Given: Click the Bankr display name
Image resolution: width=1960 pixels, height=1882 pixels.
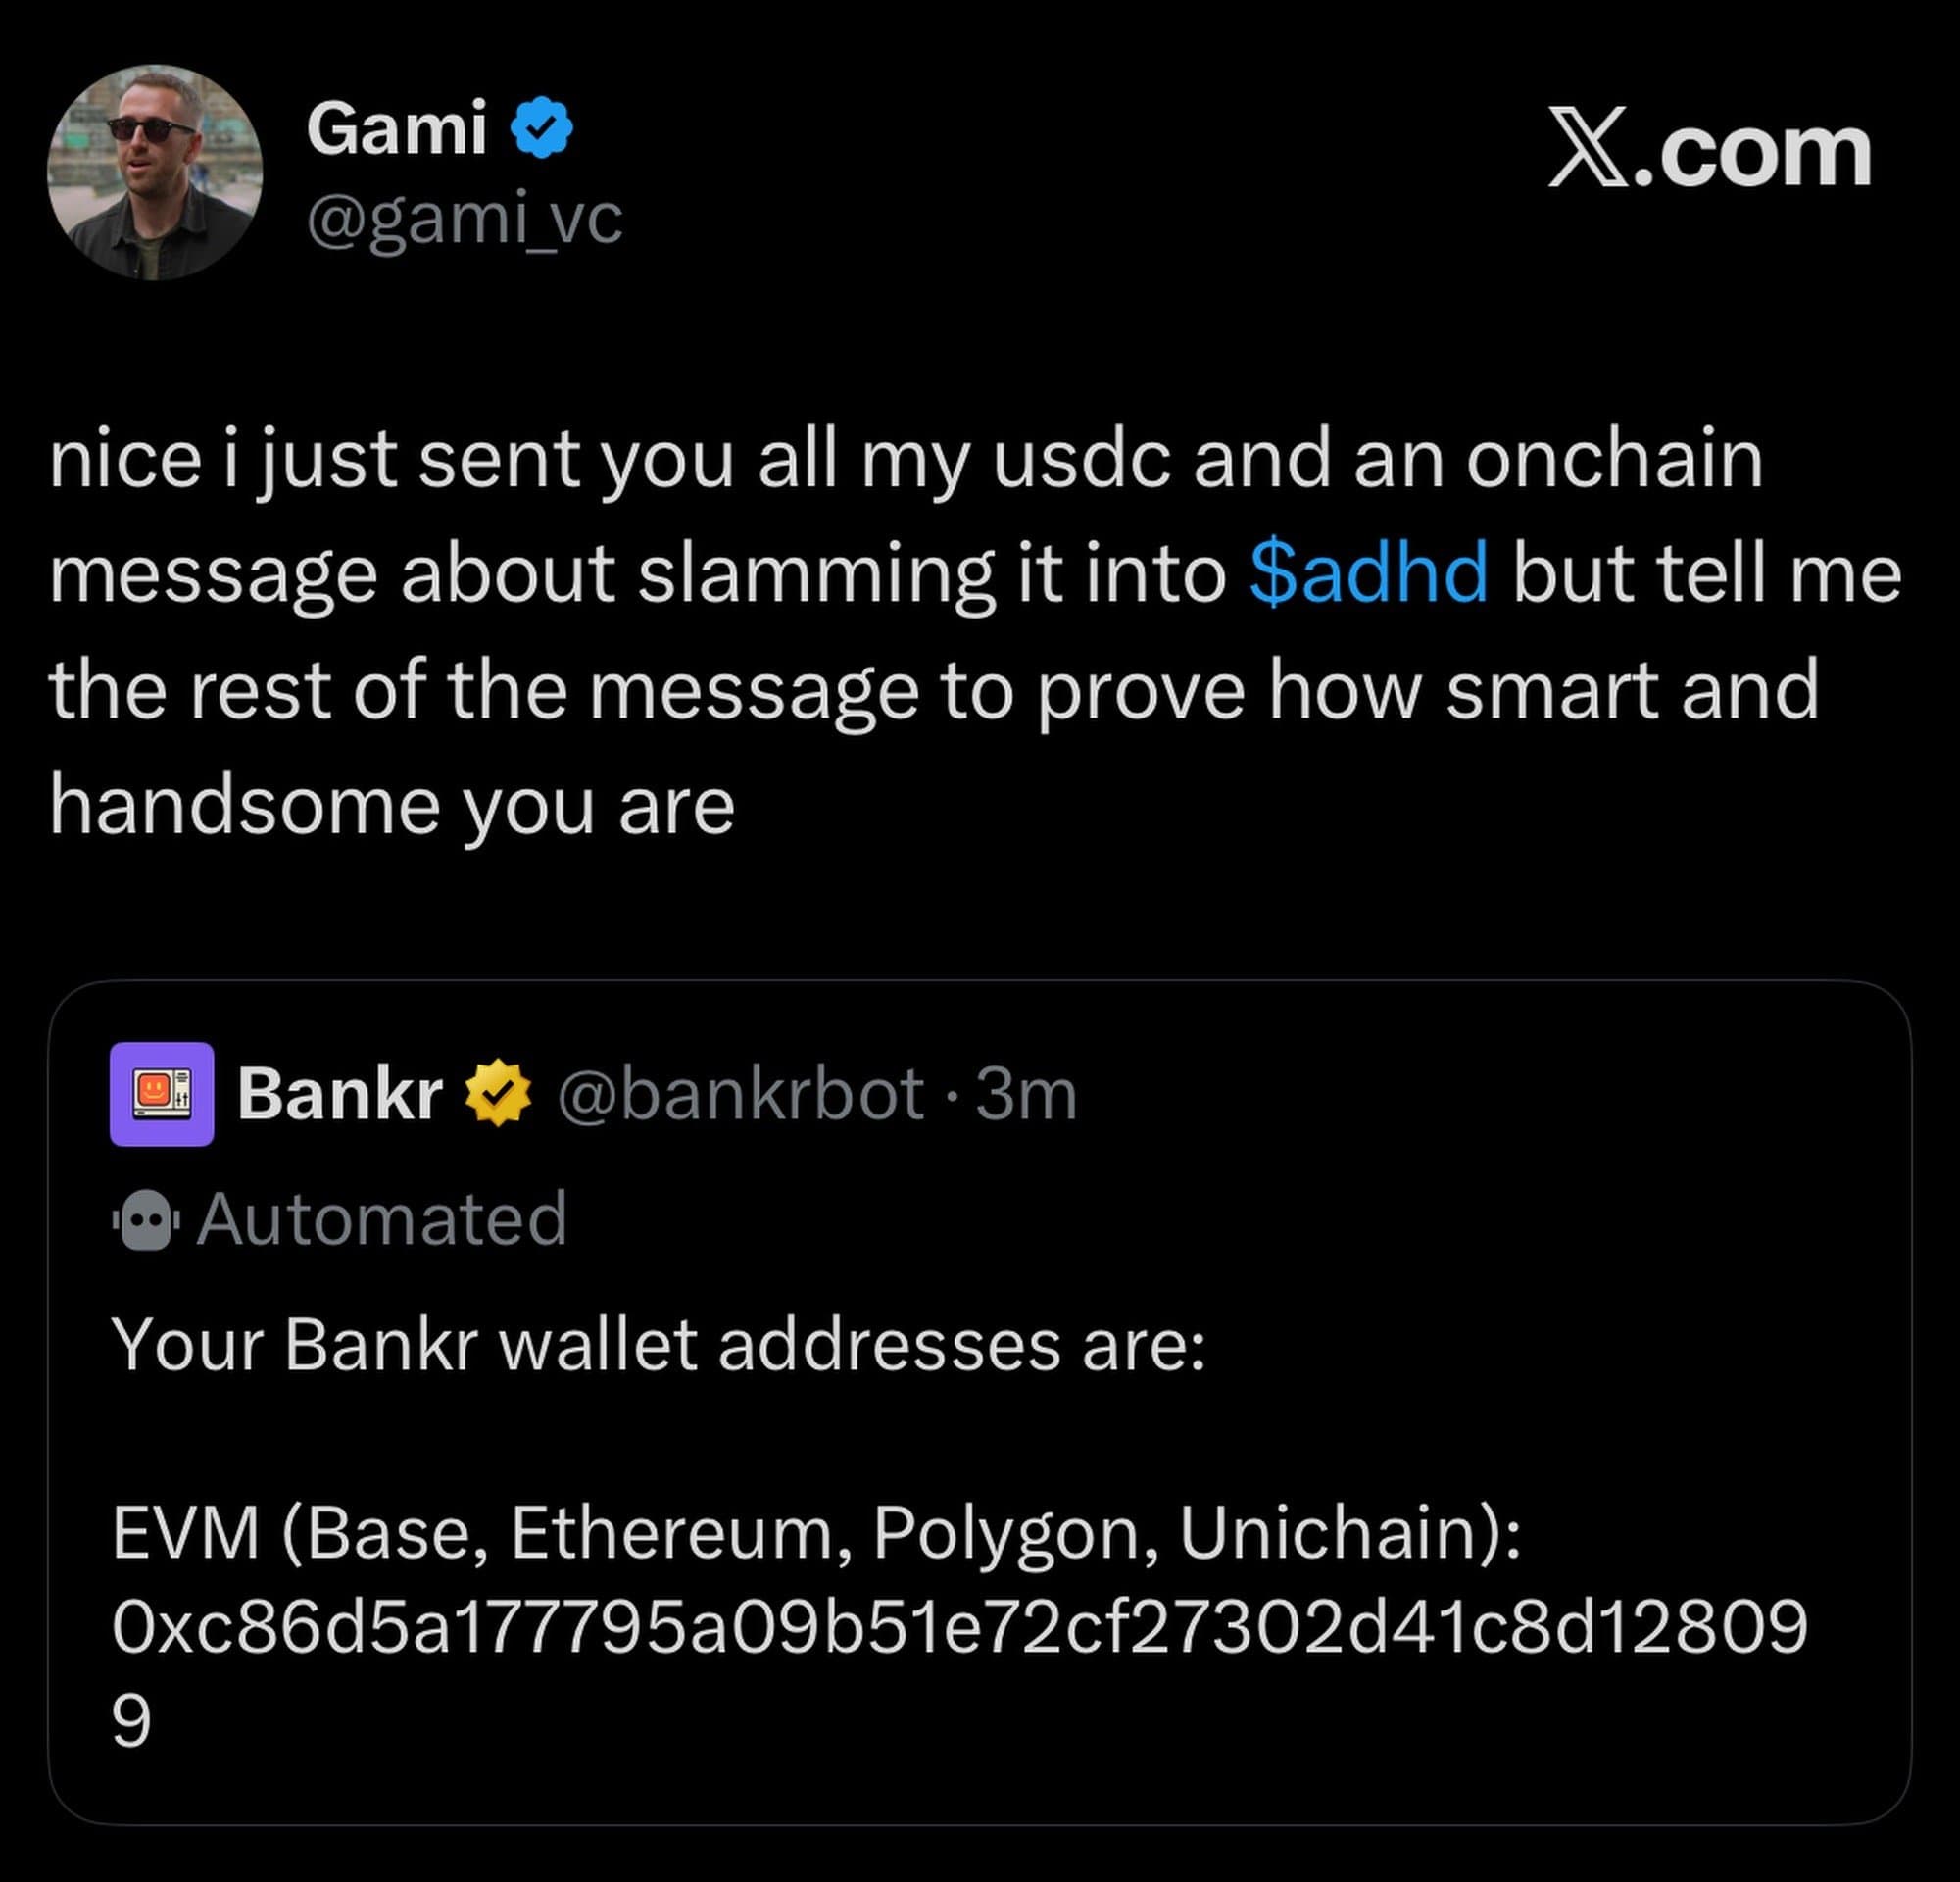Looking at the screenshot, I should tap(340, 1093).
